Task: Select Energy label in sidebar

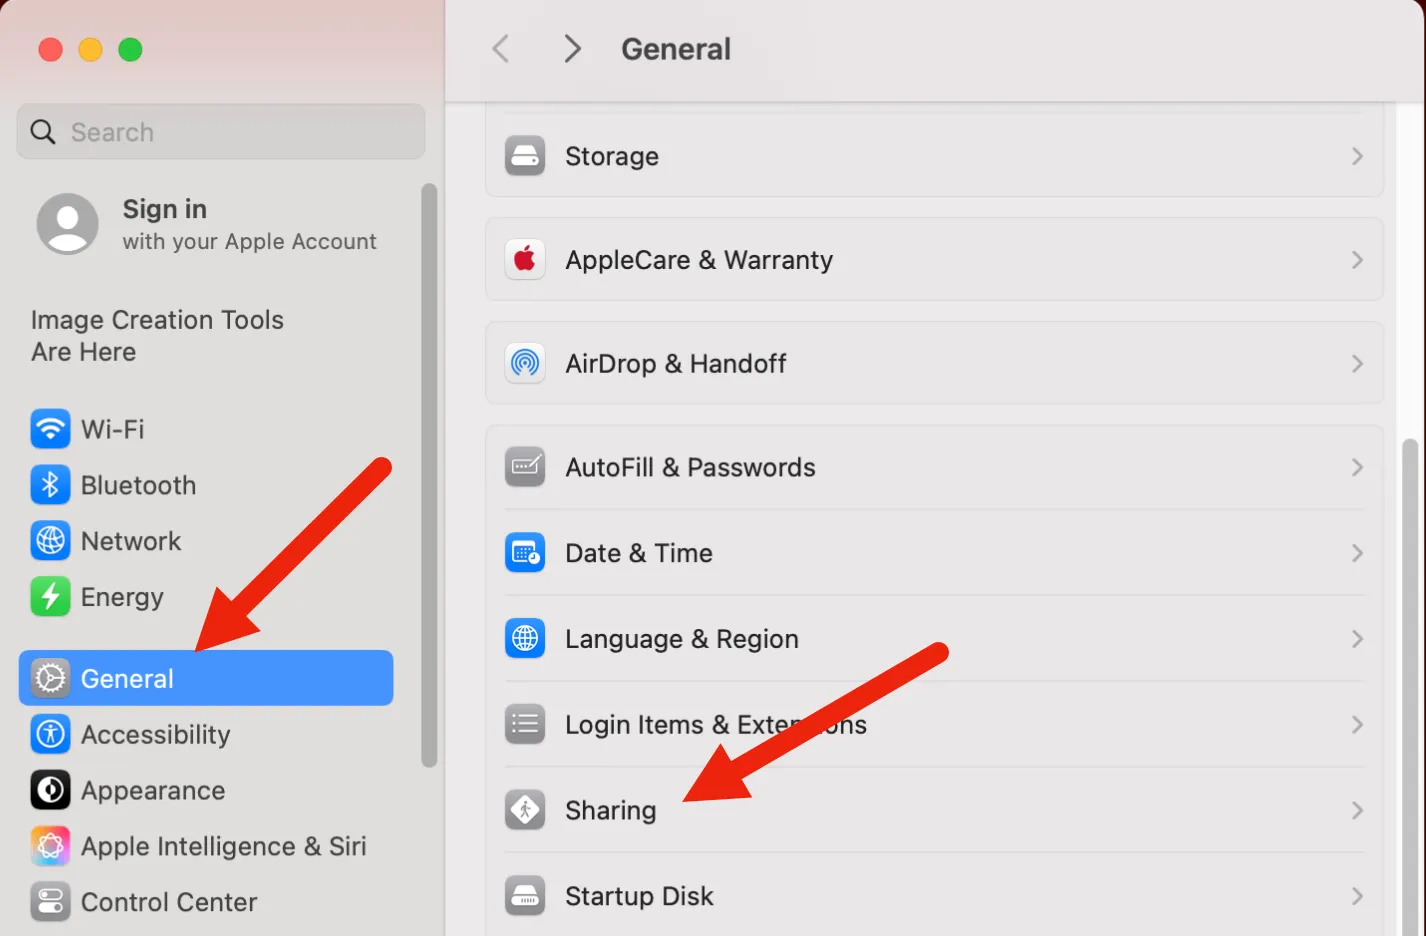Action: pyautogui.click(x=122, y=597)
